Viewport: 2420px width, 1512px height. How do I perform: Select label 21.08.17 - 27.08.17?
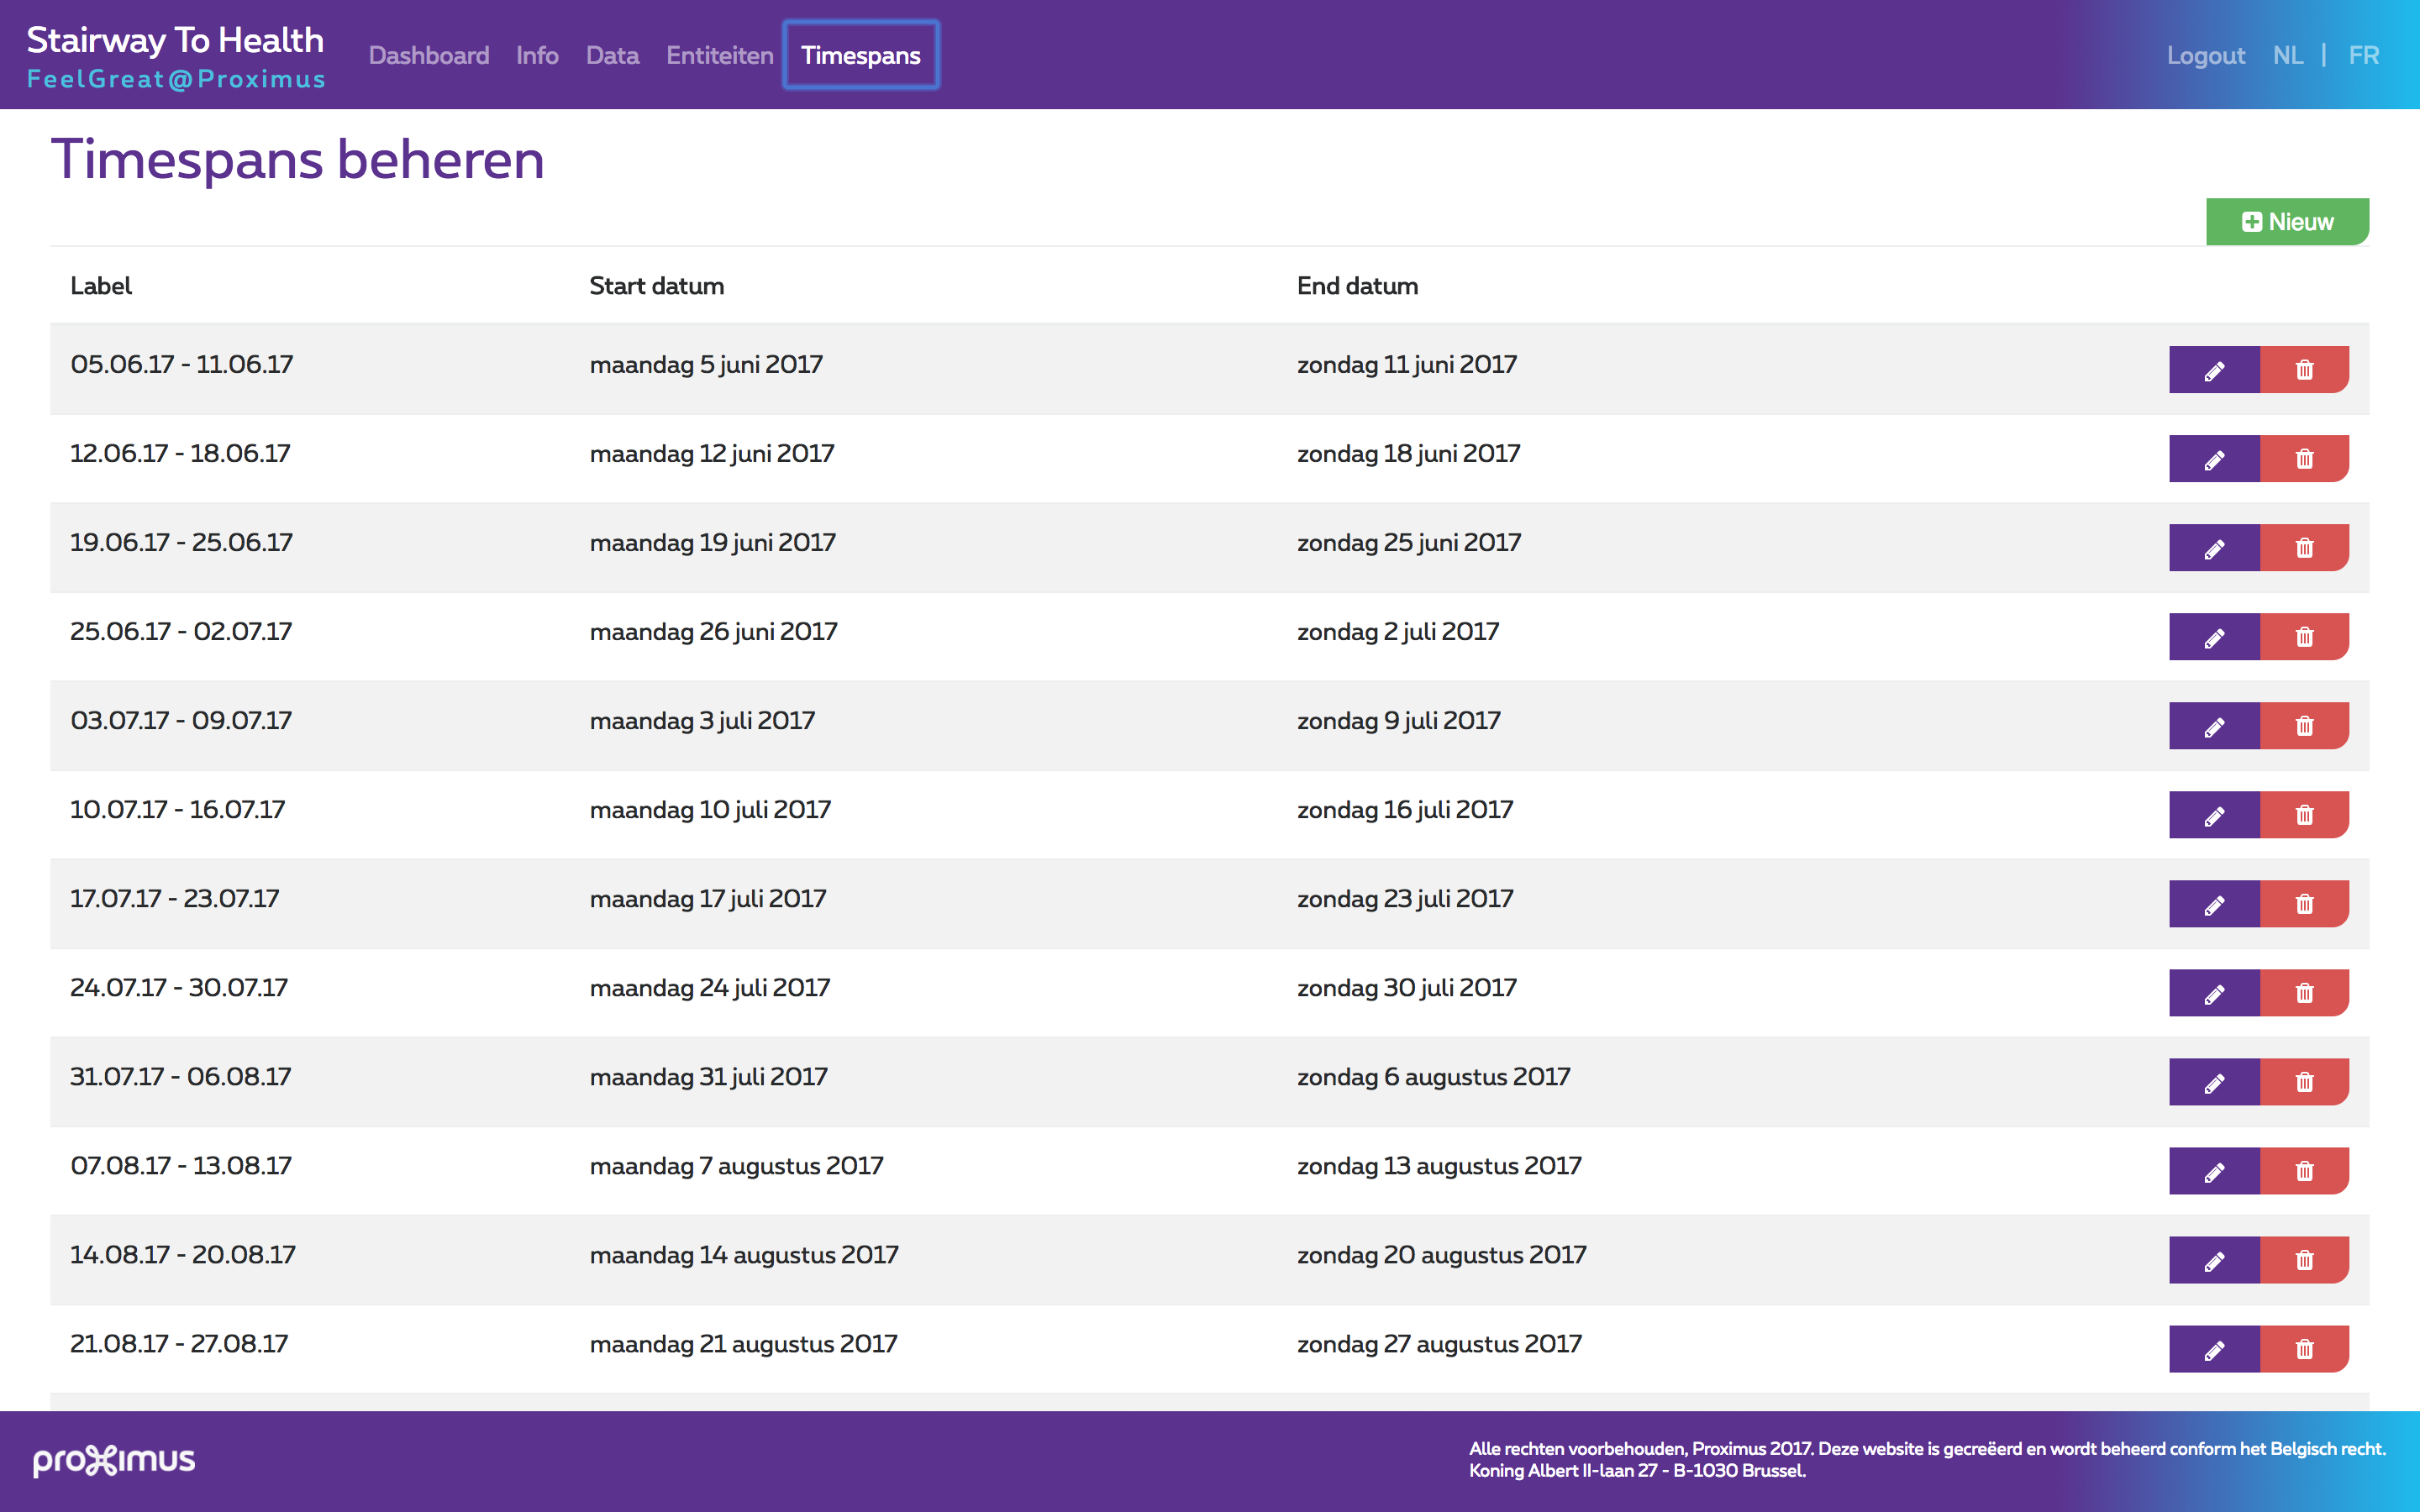pos(179,1343)
